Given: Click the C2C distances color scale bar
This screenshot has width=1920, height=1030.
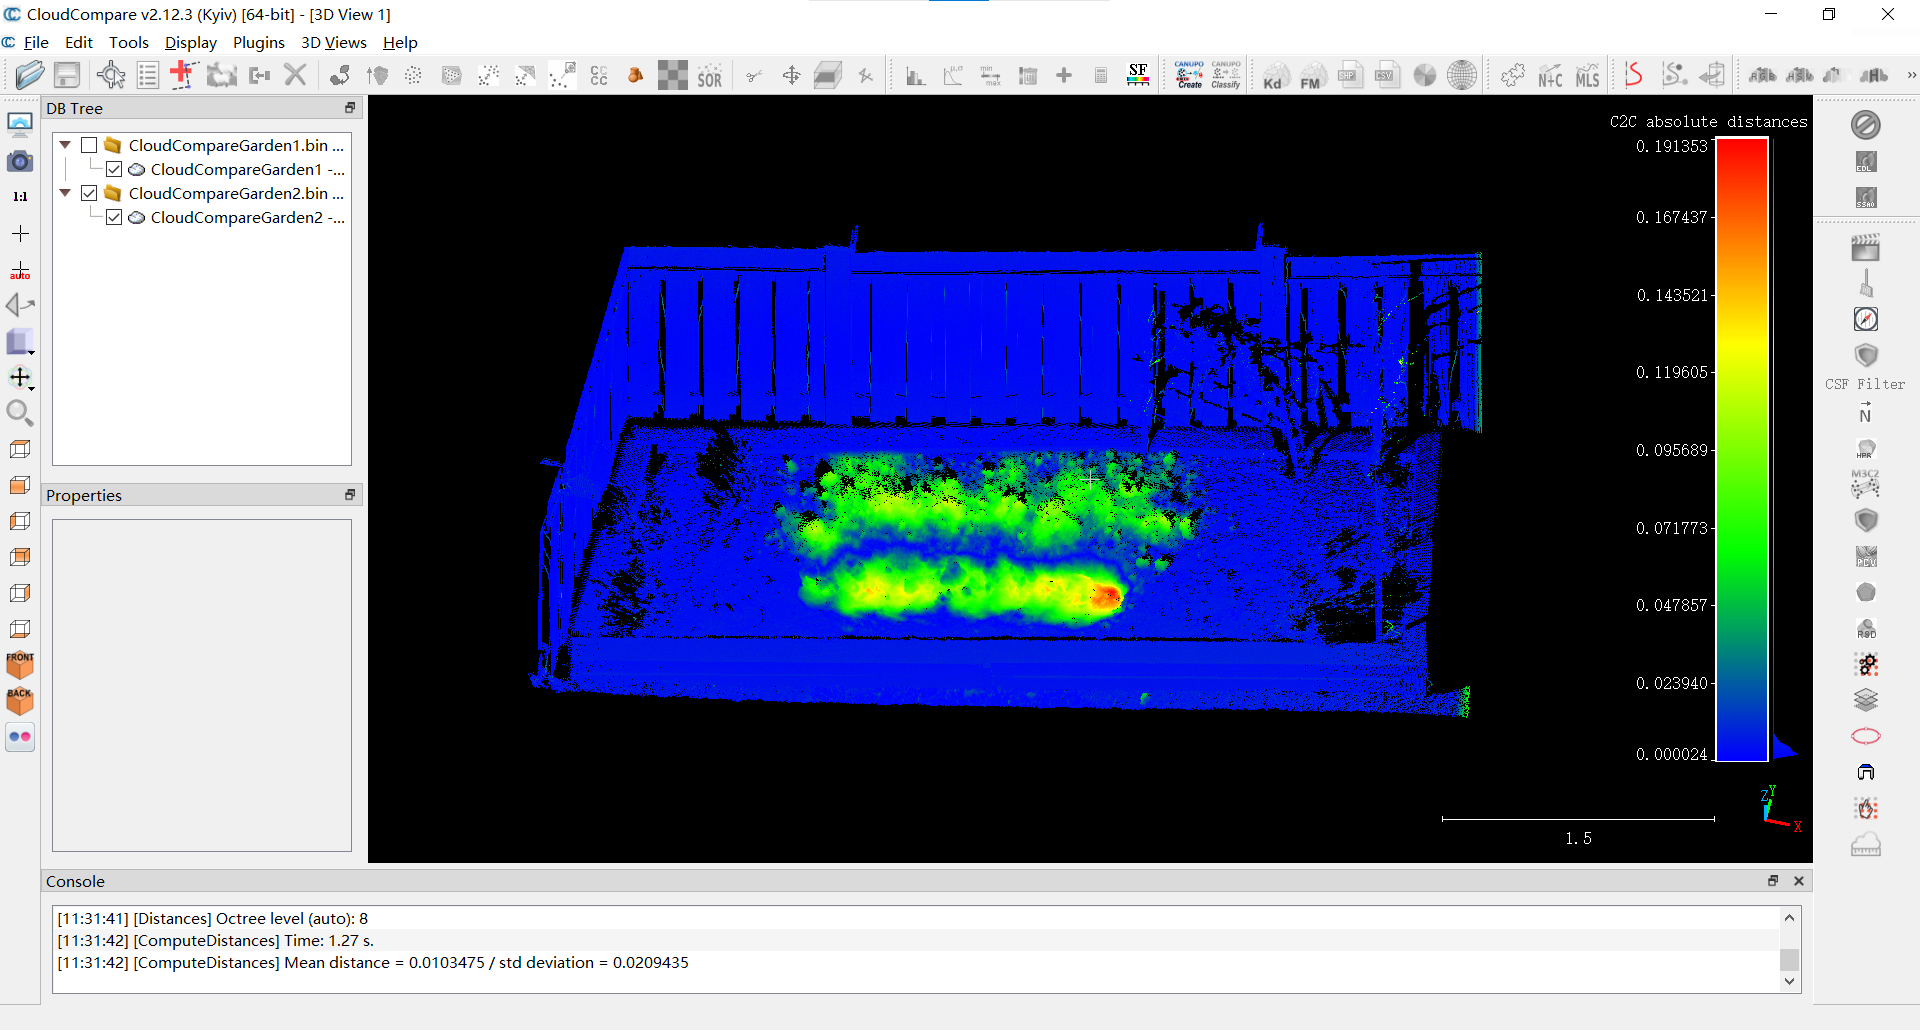Looking at the screenshot, I should click(1742, 450).
